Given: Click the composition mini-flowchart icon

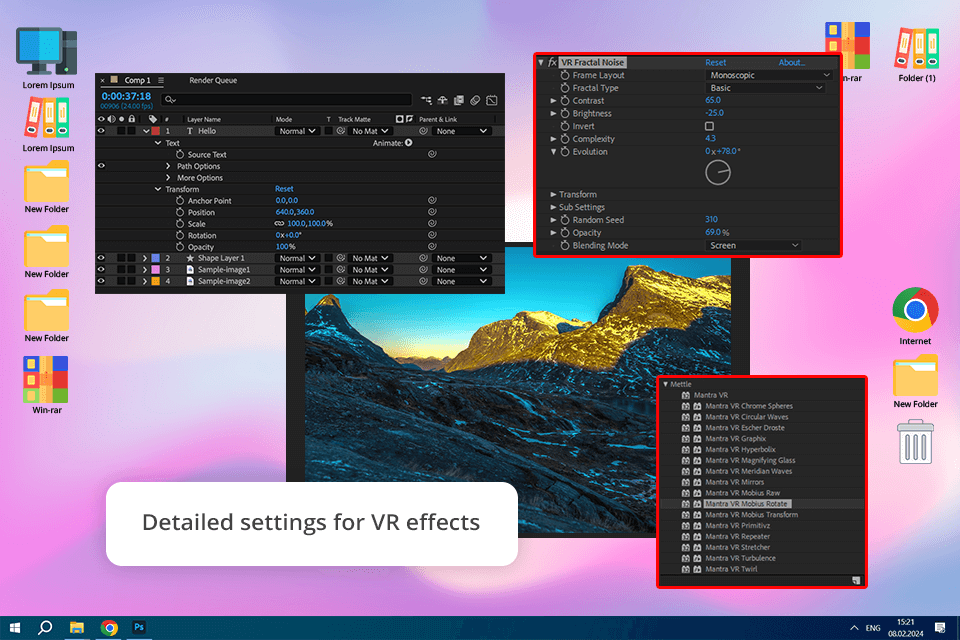Looking at the screenshot, I should (426, 100).
